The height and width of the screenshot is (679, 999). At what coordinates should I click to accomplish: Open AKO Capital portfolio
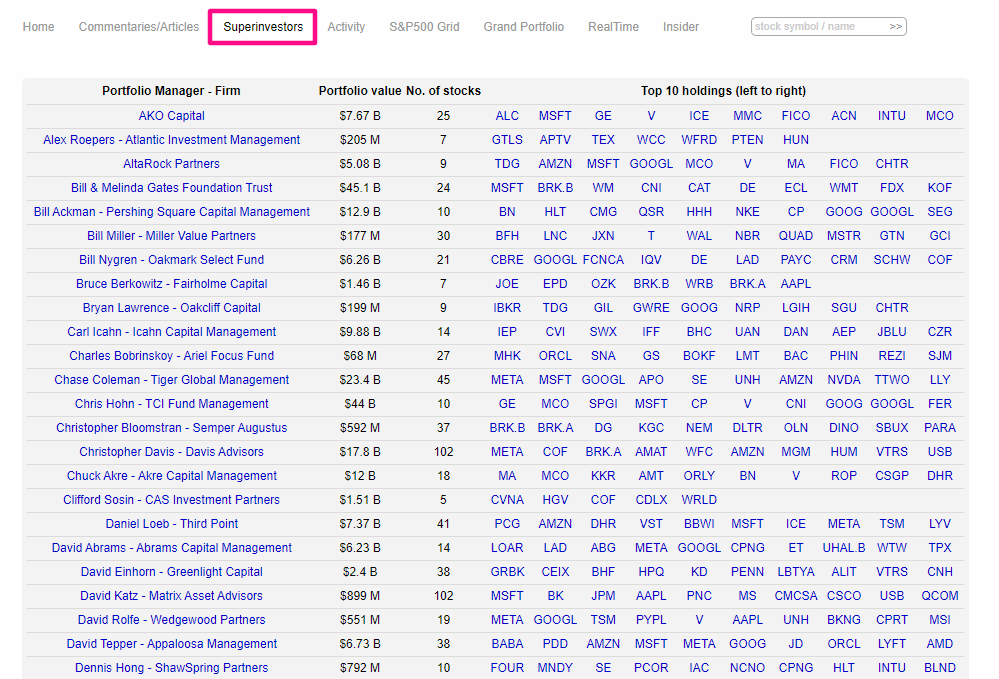(x=171, y=116)
